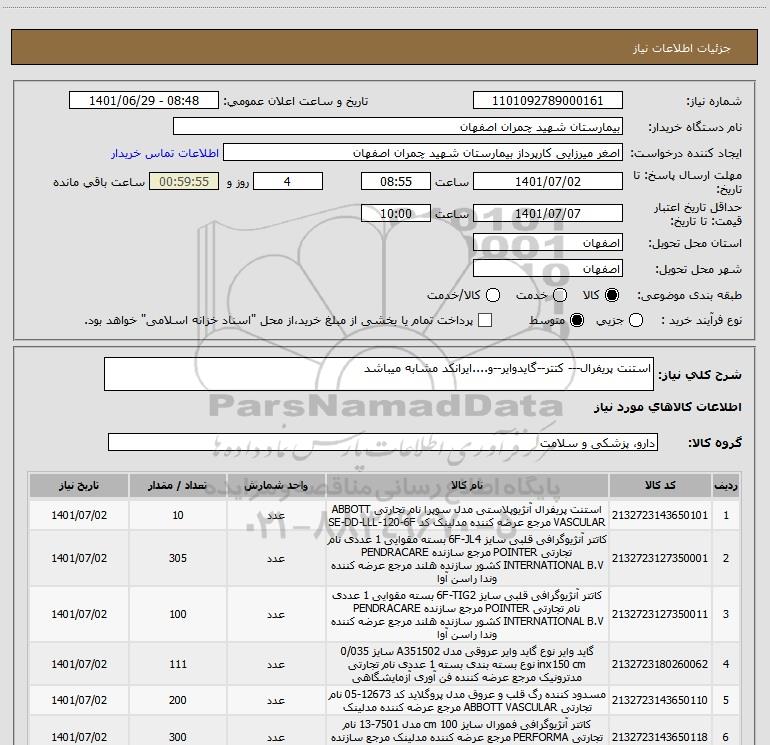Click the نام کالا column header
770x745 pixels.
tap(467, 486)
